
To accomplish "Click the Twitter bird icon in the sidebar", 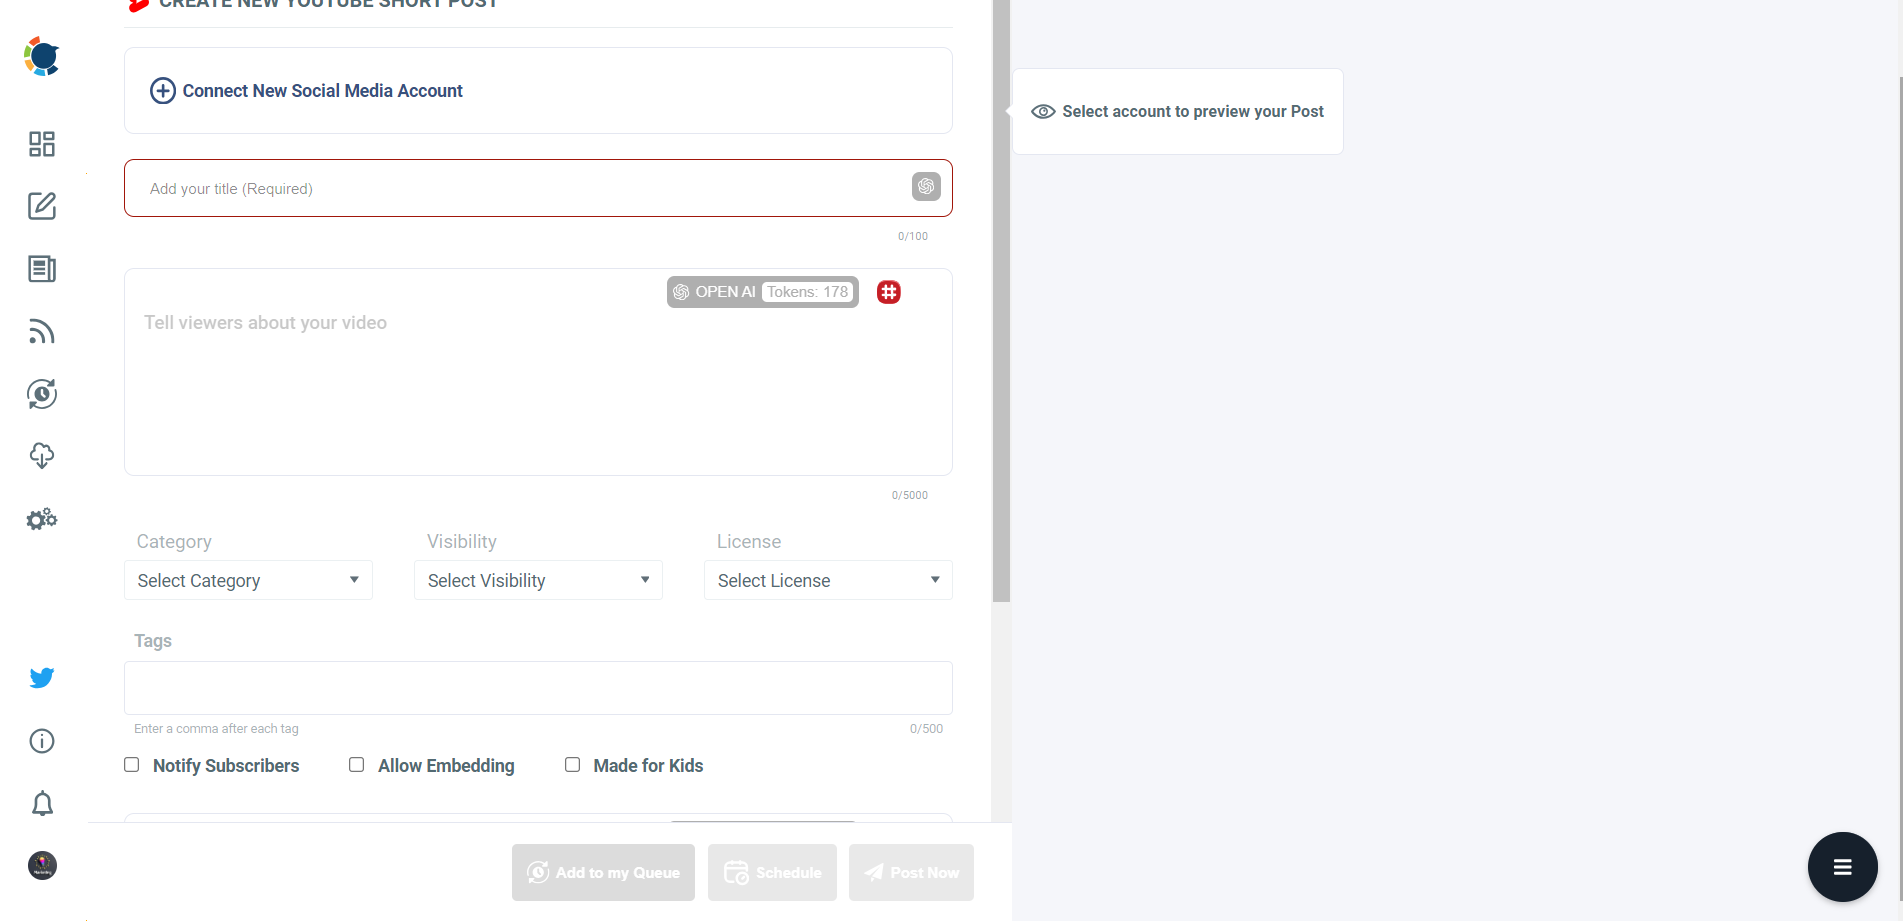I will (41, 677).
